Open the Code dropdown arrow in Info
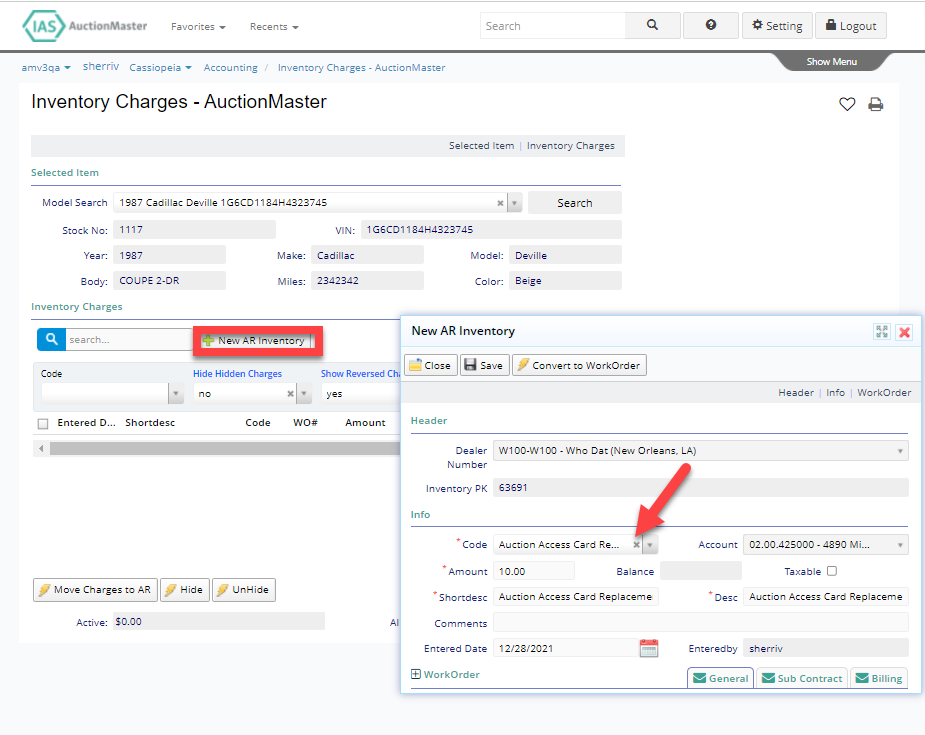The width and height of the screenshot is (925, 735). 650,544
